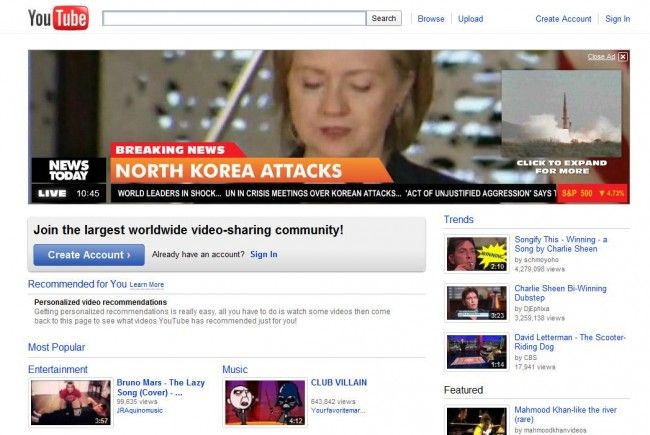Viewport: 650px width, 435px height.
Task: Open David Letterman - The Scooter-Riding Dog title
Action: (570, 342)
